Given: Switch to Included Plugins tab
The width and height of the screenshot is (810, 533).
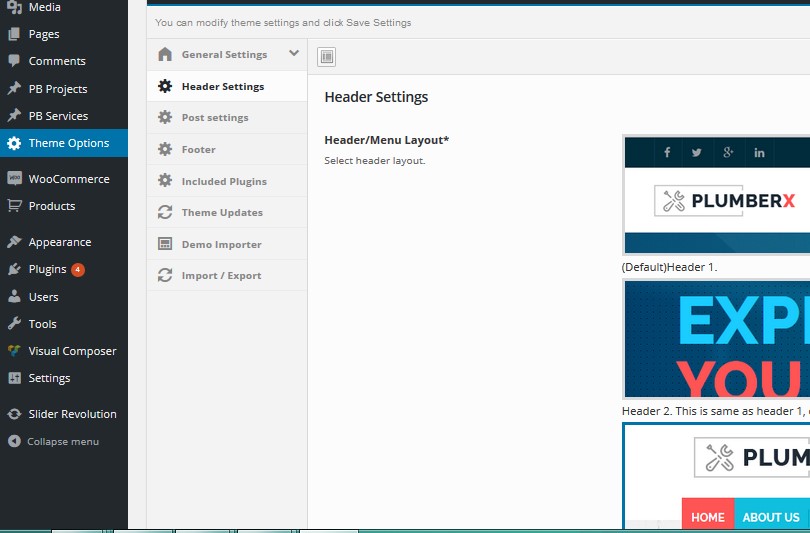Looking at the screenshot, I should [227, 181].
